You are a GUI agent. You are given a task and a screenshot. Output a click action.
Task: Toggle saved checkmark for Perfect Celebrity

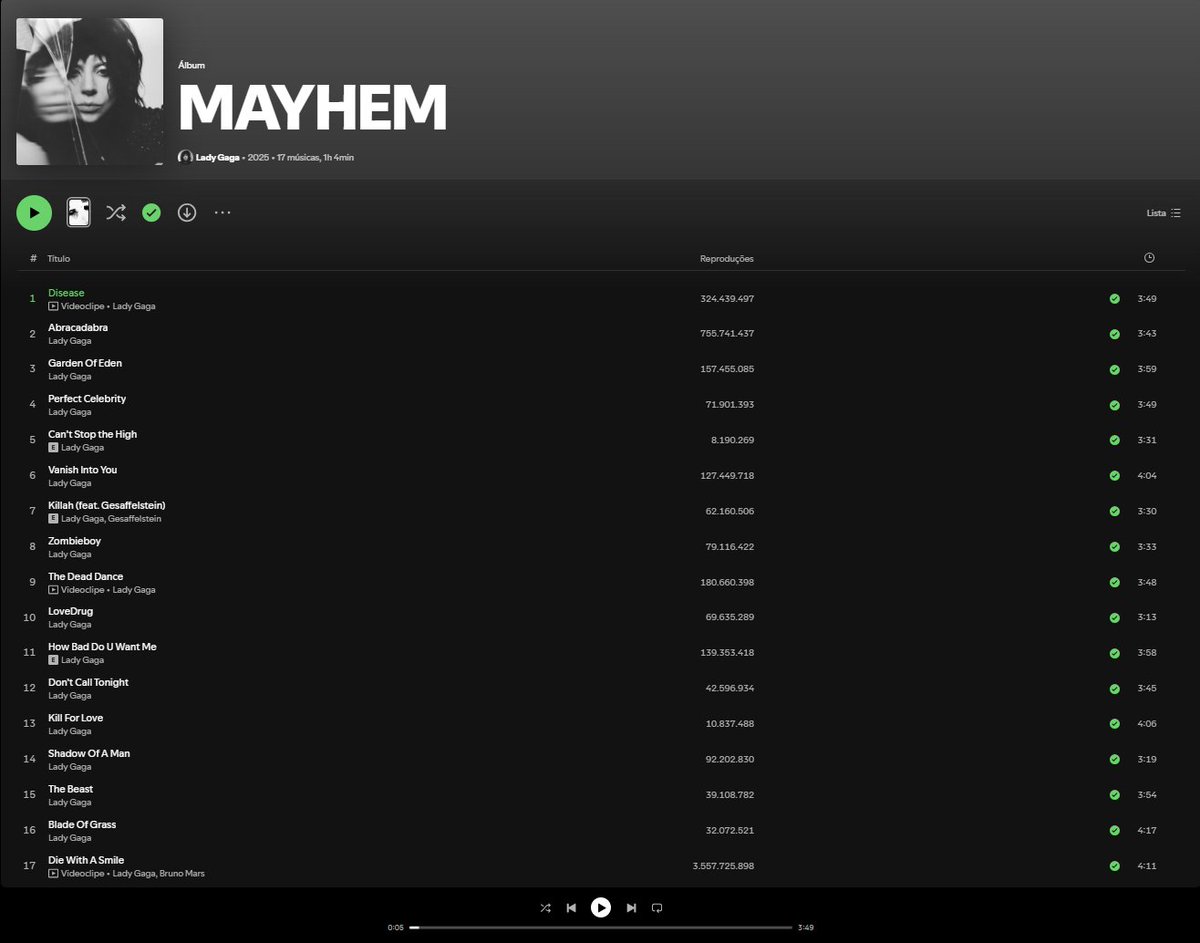pyautogui.click(x=1114, y=405)
